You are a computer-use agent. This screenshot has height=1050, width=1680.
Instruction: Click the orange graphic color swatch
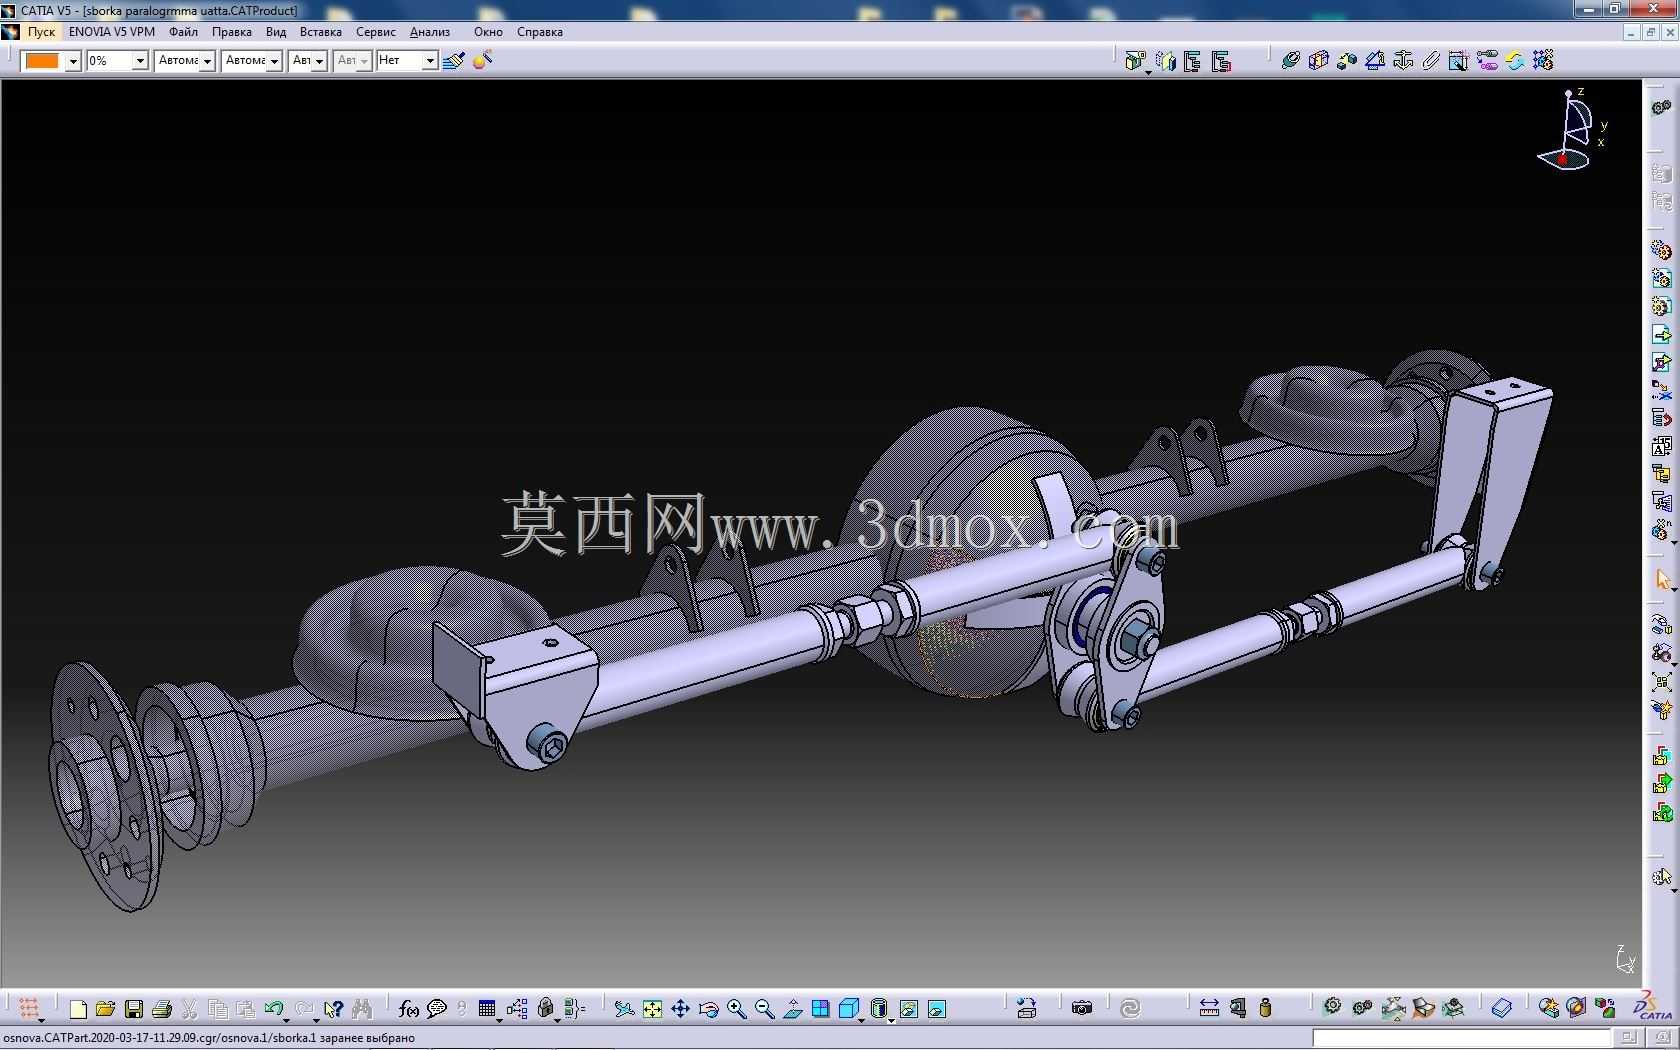click(42, 61)
